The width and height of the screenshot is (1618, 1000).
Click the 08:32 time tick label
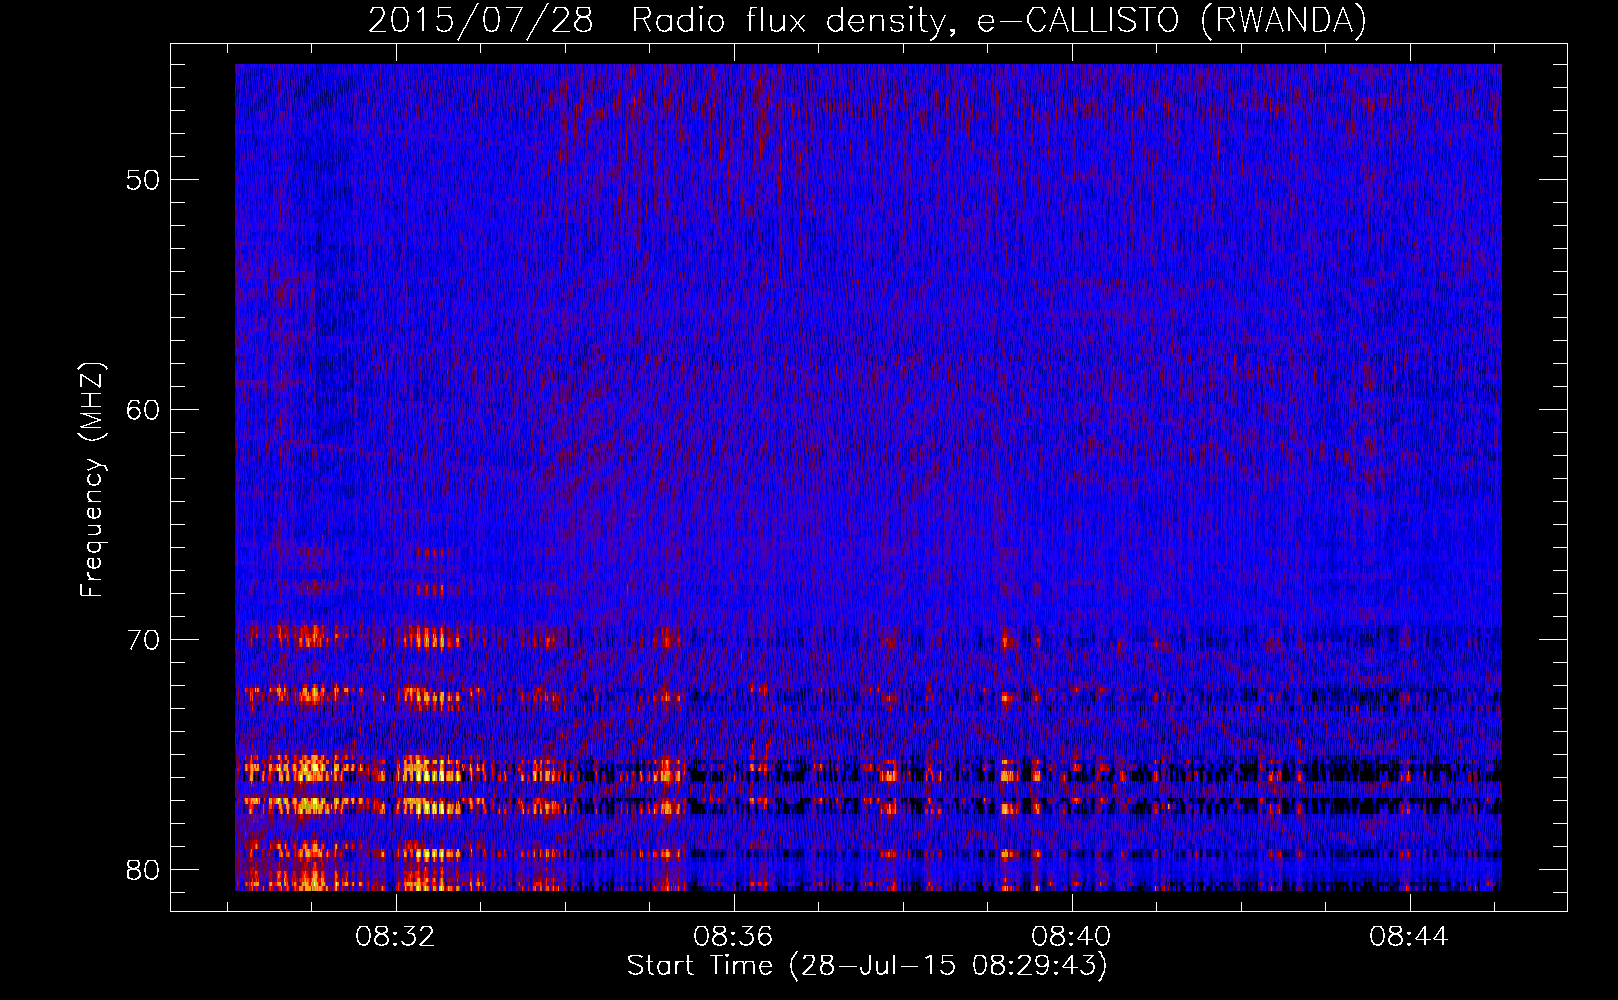pyautogui.click(x=396, y=937)
